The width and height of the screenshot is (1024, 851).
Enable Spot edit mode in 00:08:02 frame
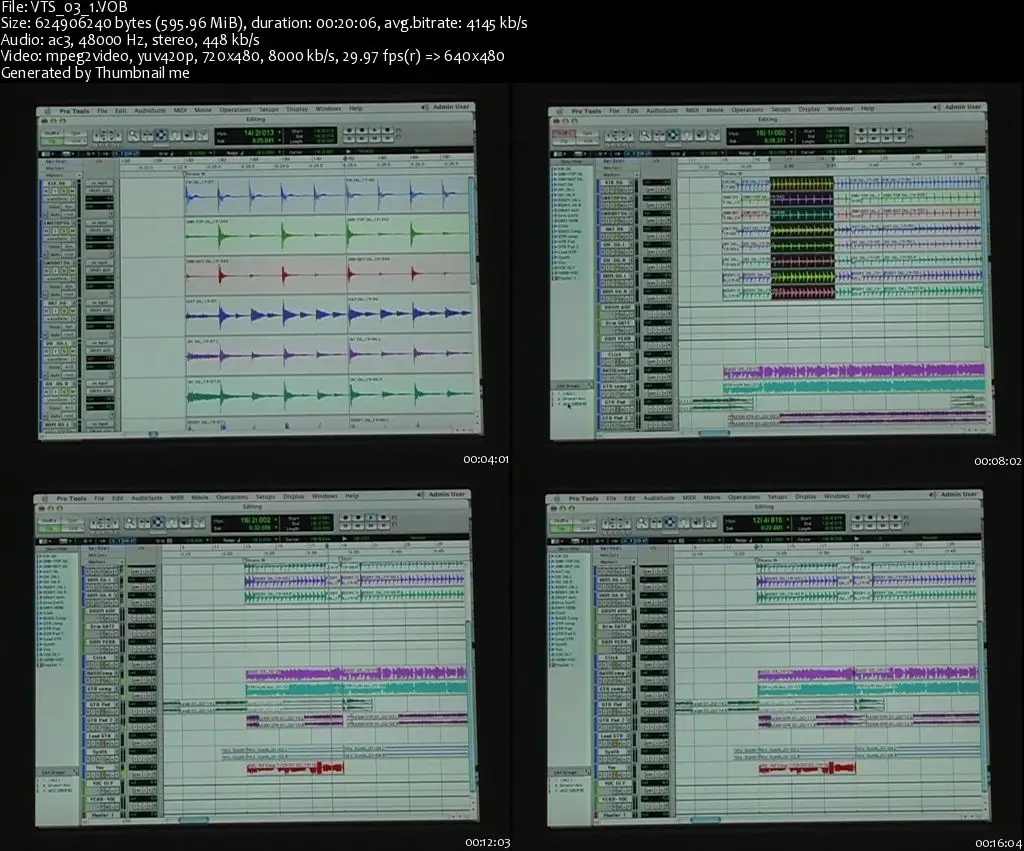[x=588, y=133]
